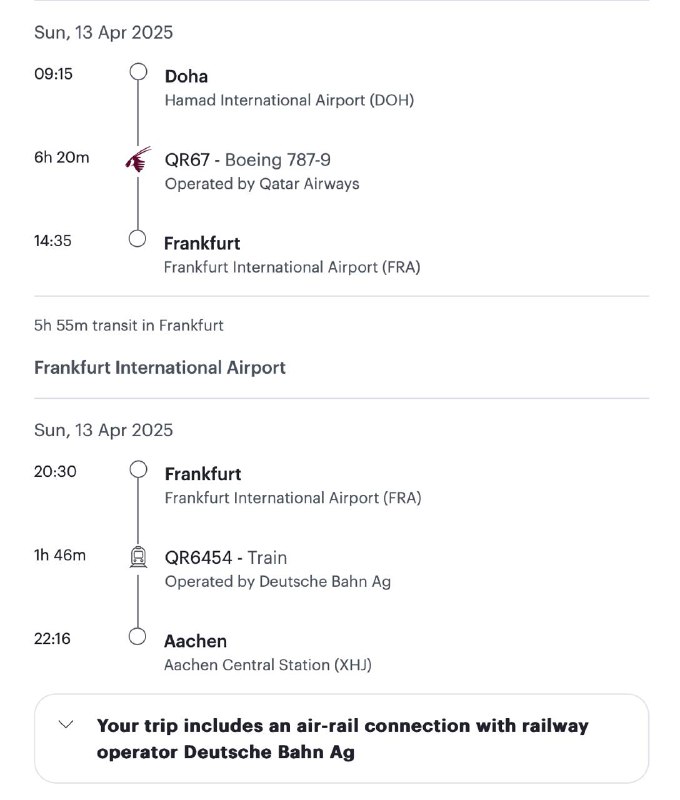Select the Frankfurt 14:35 arrival circle marker
The height and width of the screenshot is (800, 680).
137,239
